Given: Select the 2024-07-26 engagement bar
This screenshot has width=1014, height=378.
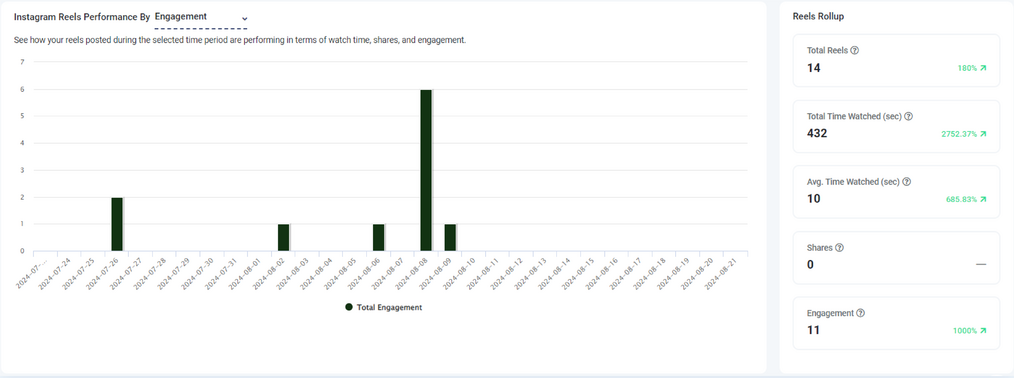Looking at the screenshot, I should (x=116, y=224).
